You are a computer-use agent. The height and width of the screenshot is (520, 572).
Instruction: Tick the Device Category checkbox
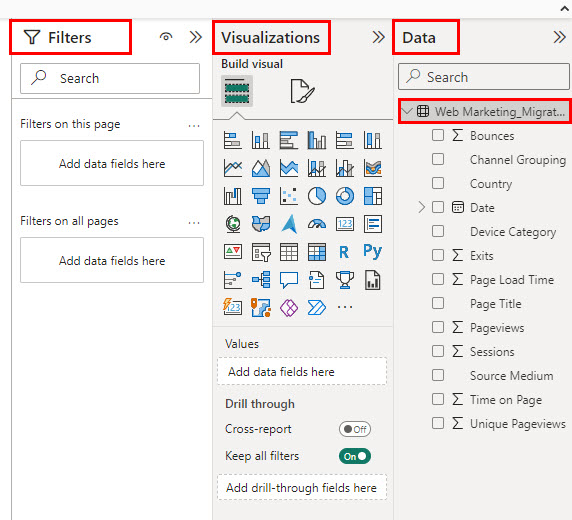pyautogui.click(x=438, y=231)
